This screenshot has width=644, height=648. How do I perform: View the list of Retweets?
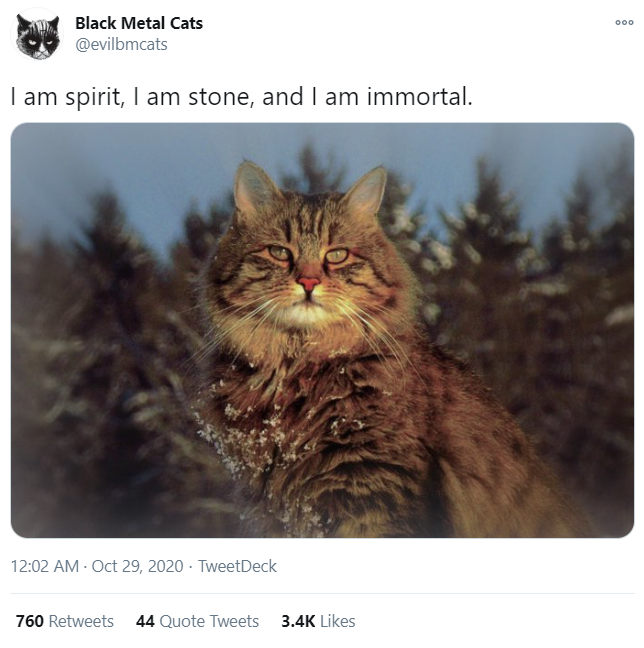(81, 621)
